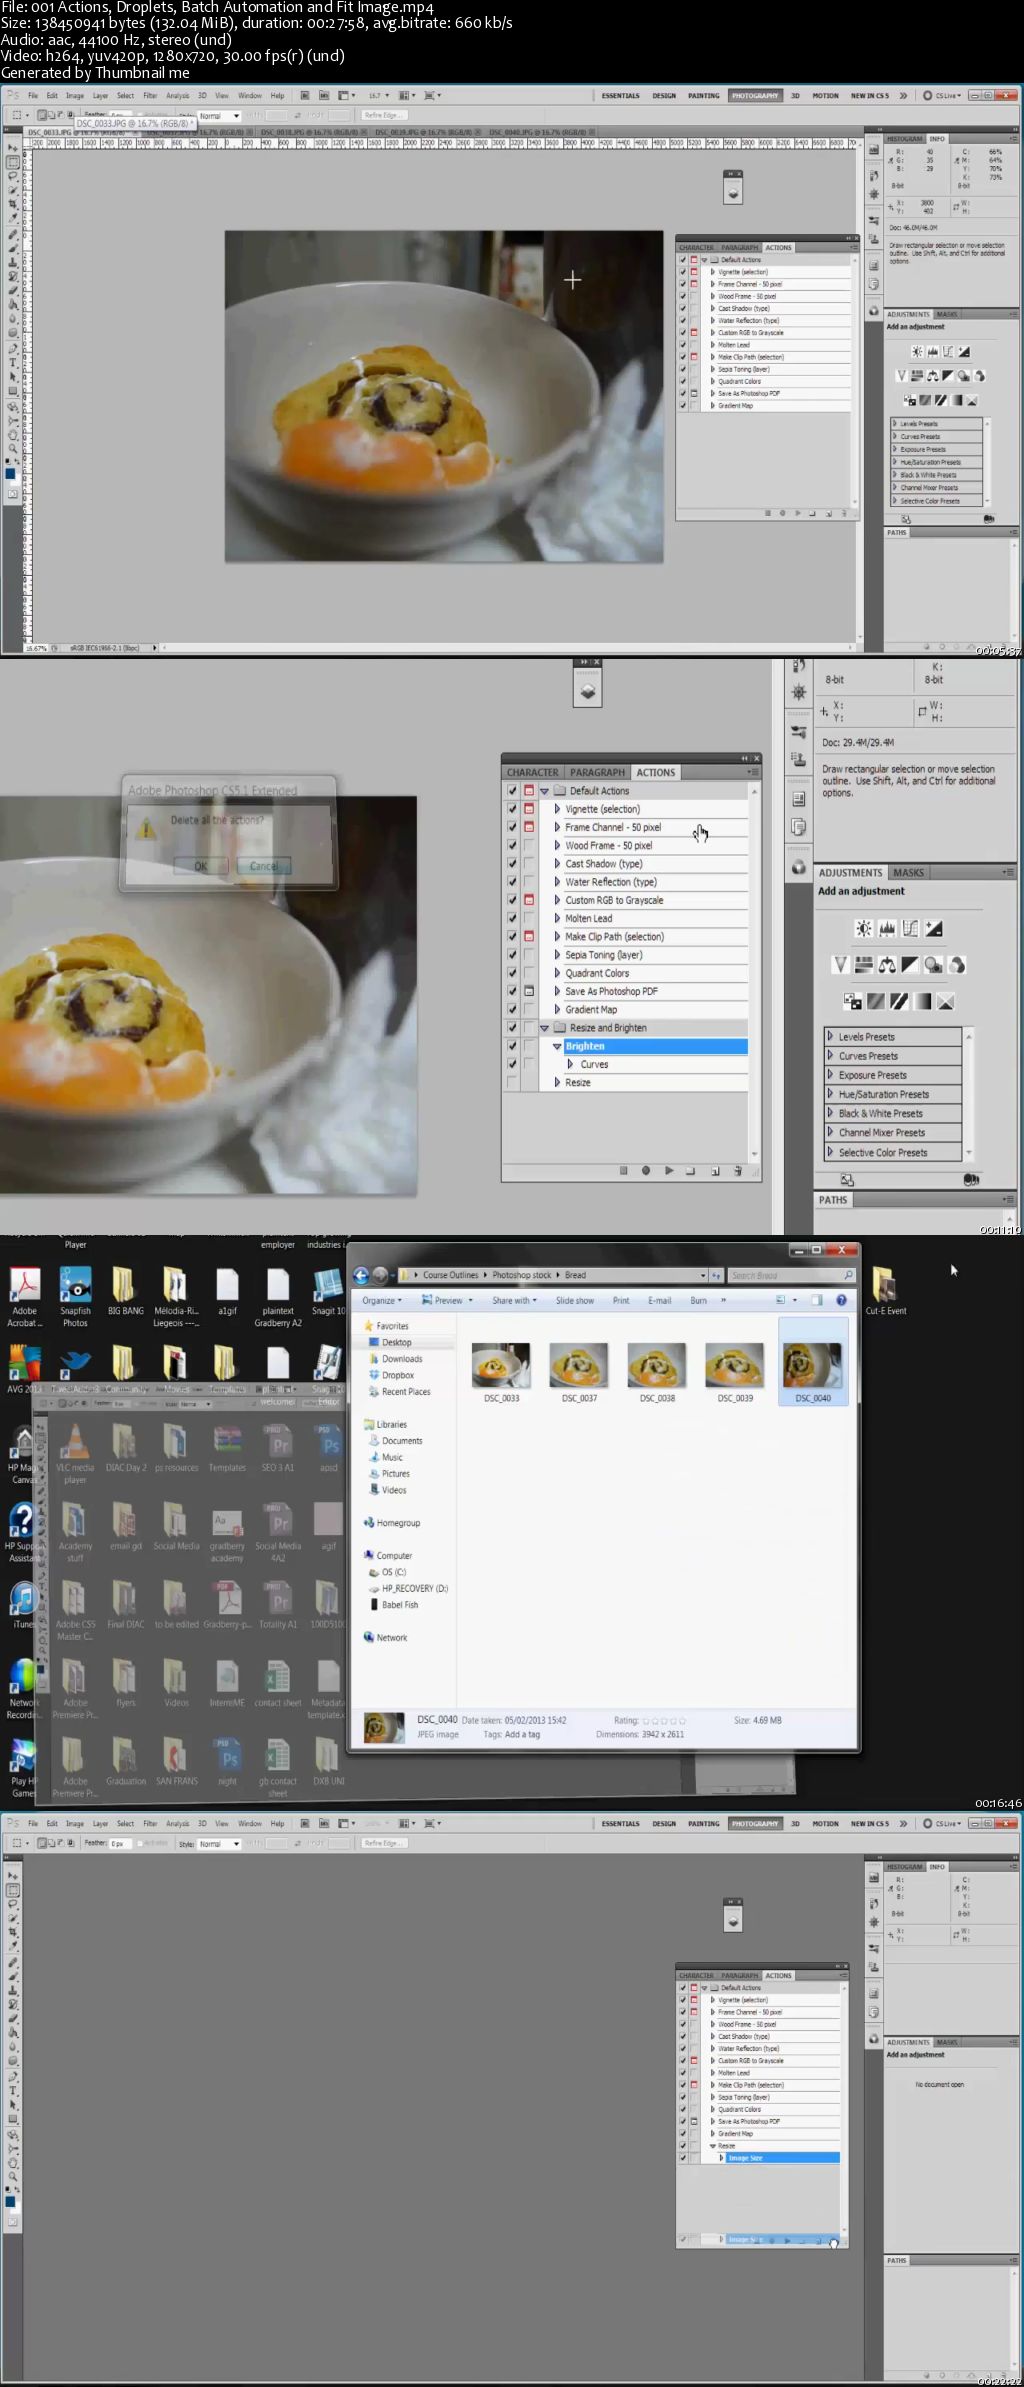Select ESSENTIALS workspace above the DSC_0033.JPG document
Viewport: 1024px width, 2387px height.
coord(620,96)
